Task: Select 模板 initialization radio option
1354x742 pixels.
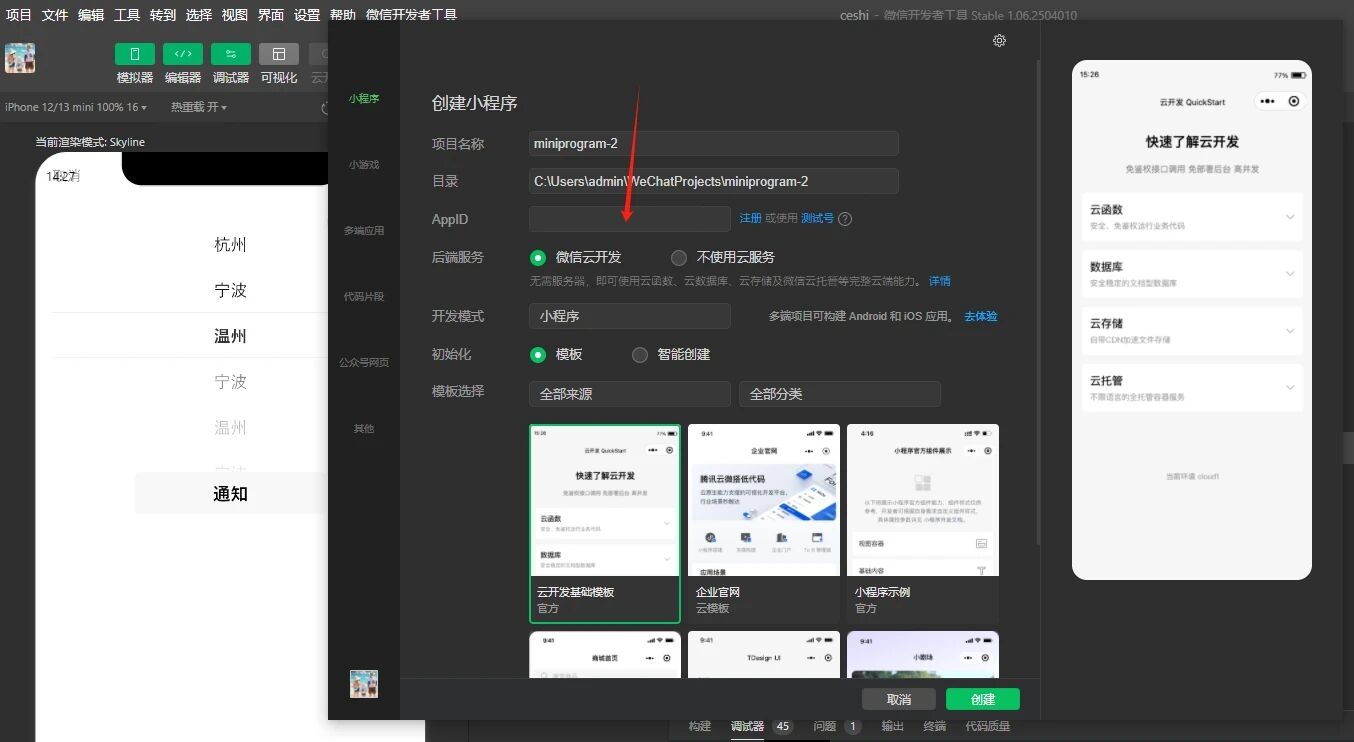Action: [538, 355]
